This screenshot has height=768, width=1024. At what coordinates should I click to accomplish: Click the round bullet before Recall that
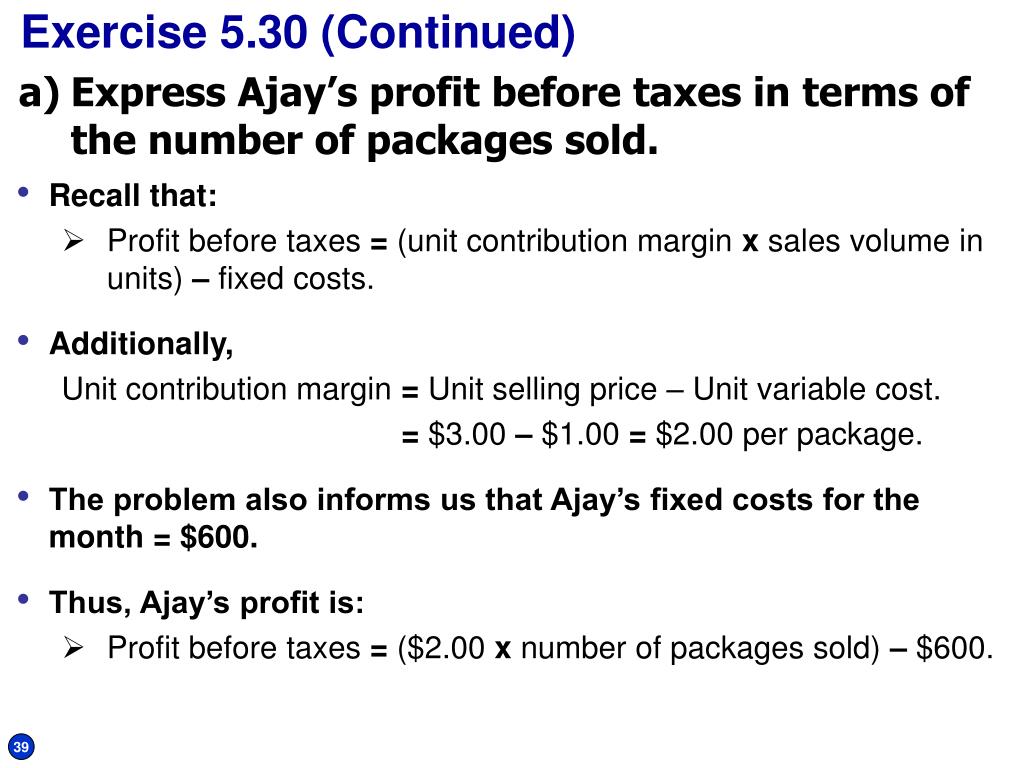click(x=24, y=192)
